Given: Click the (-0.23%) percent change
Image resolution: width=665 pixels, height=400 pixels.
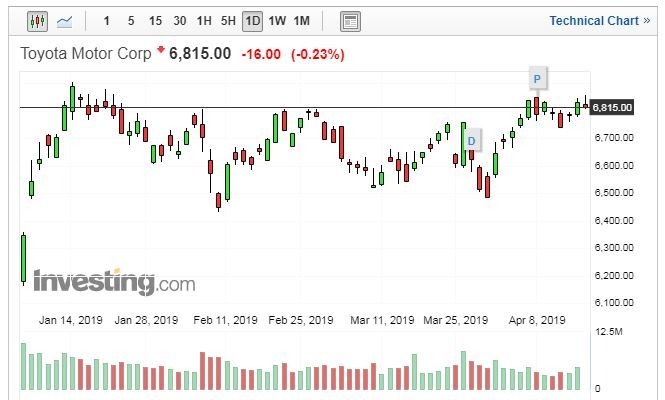Looking at the screenshot, I should click(x=318, y=54).
